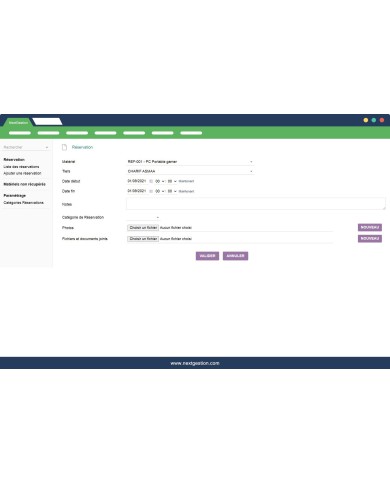Image resolution: width=390 pixels, height=484 pixels.
Task: Open the Matériel dropdown
Action: pyautogui.click(x=190, y=162)
